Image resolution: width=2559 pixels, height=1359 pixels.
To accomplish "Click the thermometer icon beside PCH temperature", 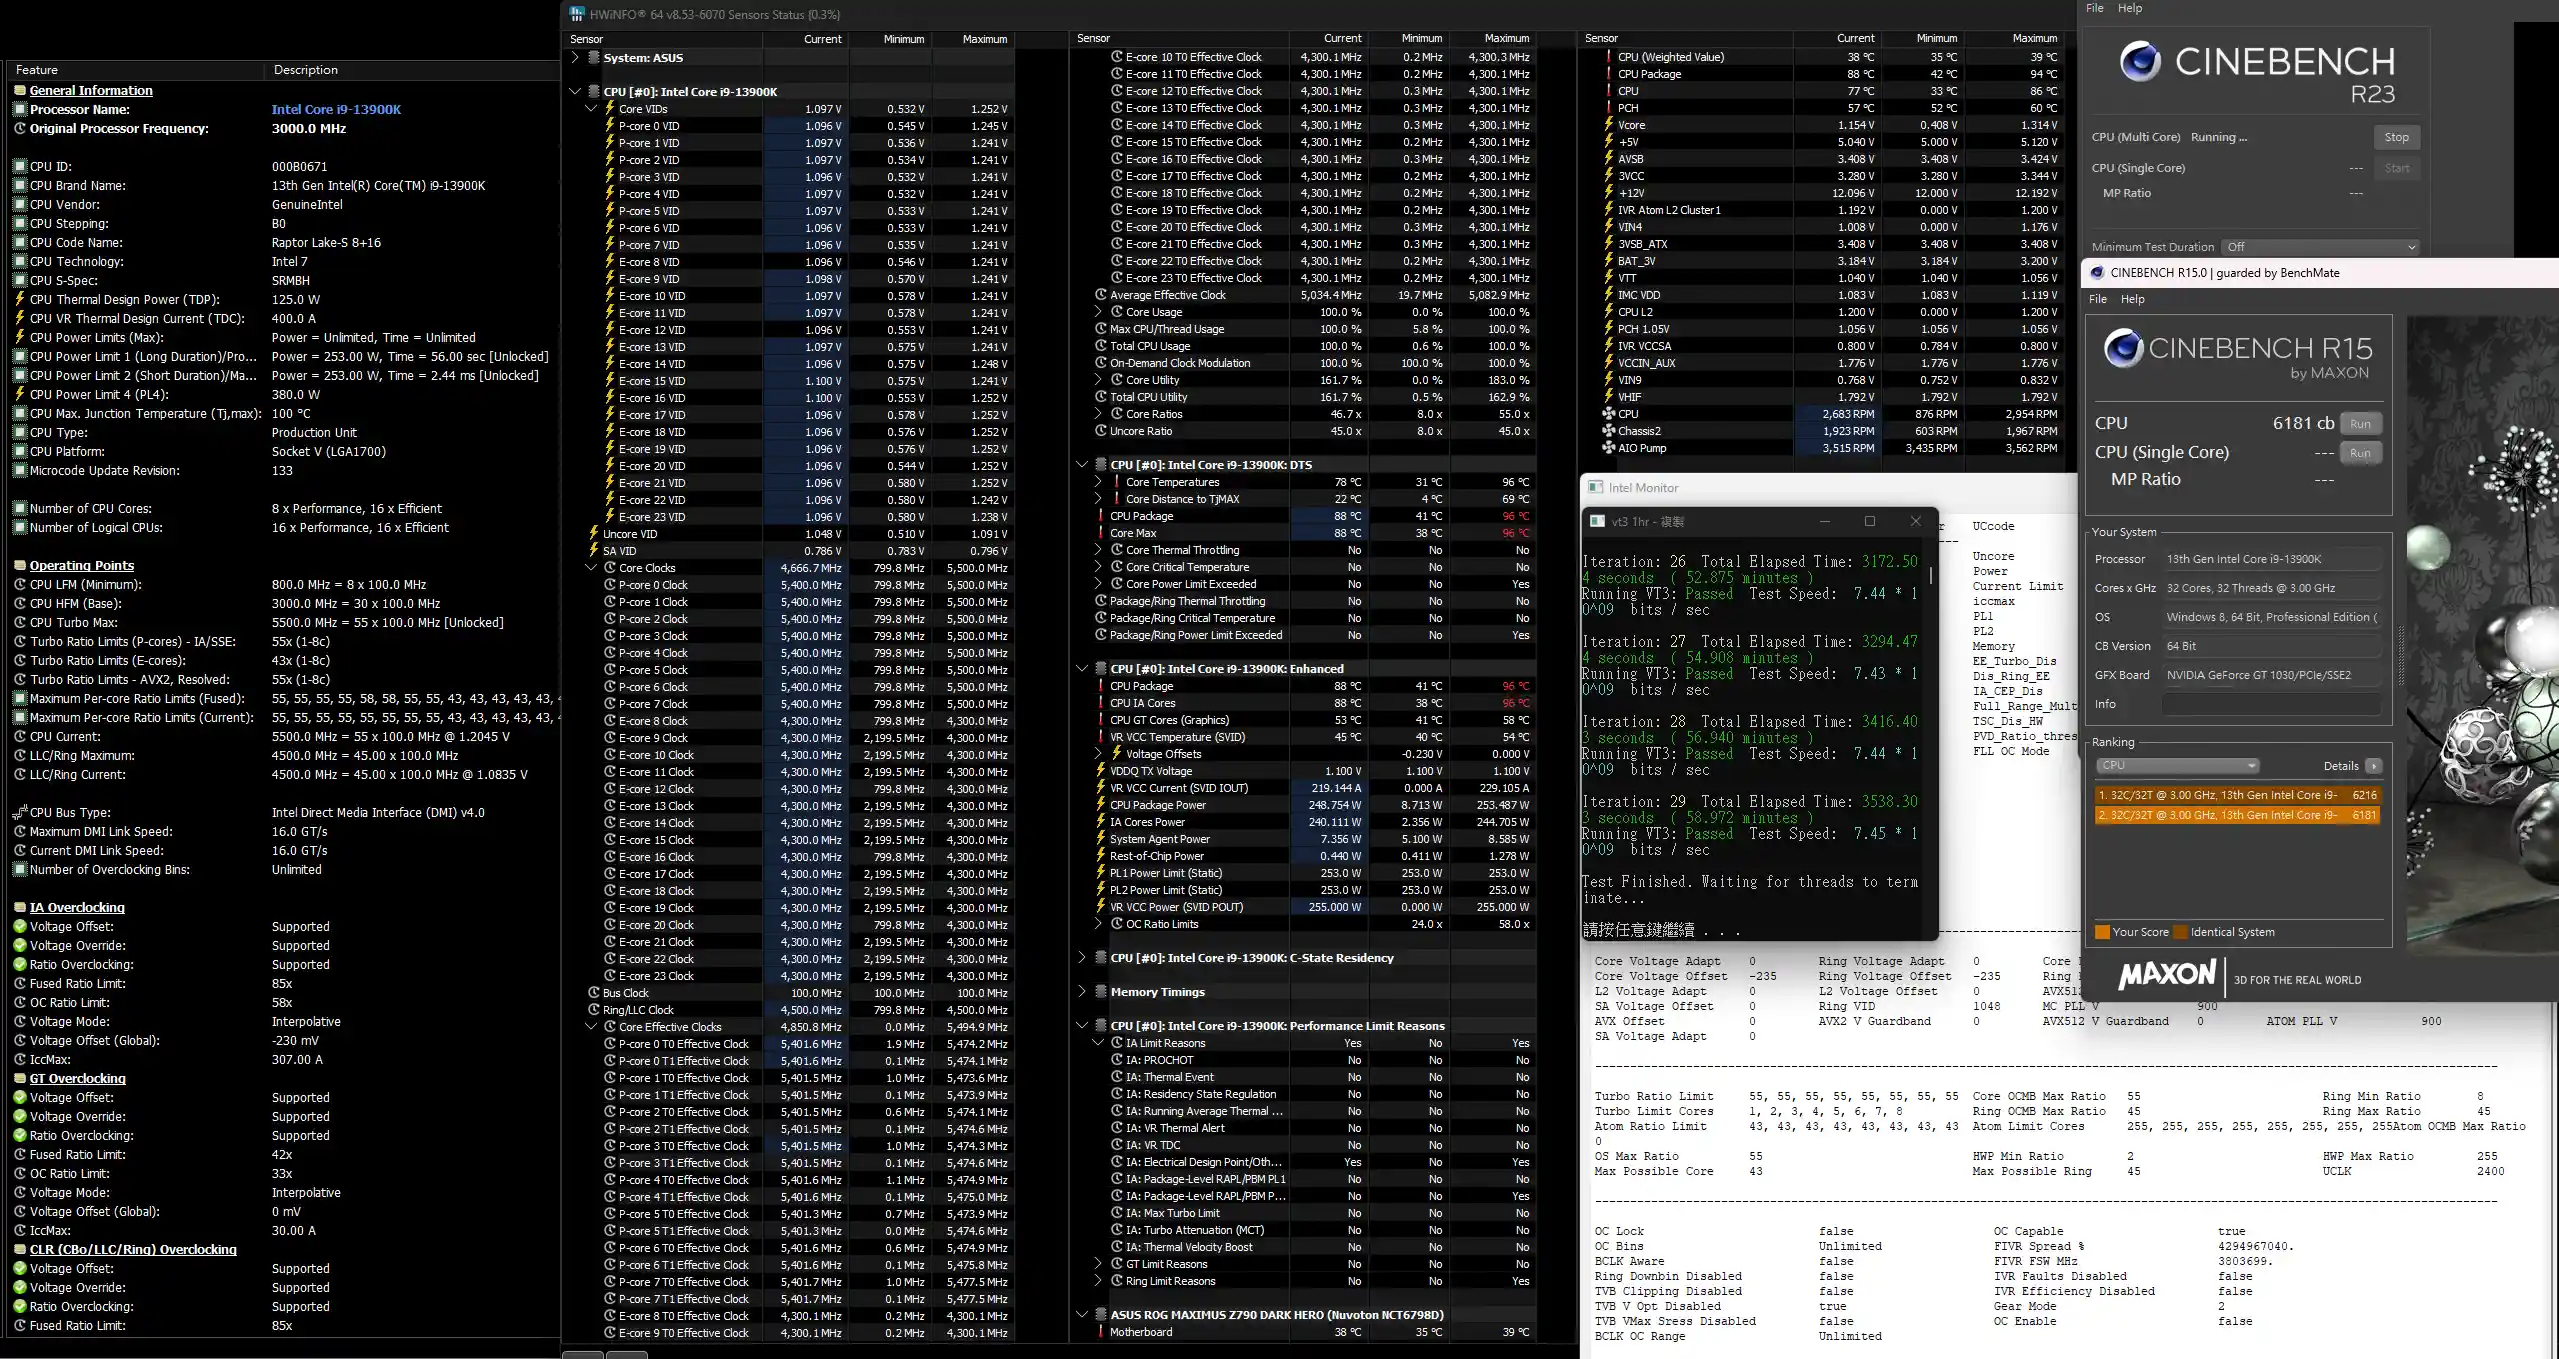I will point(1608,108).
